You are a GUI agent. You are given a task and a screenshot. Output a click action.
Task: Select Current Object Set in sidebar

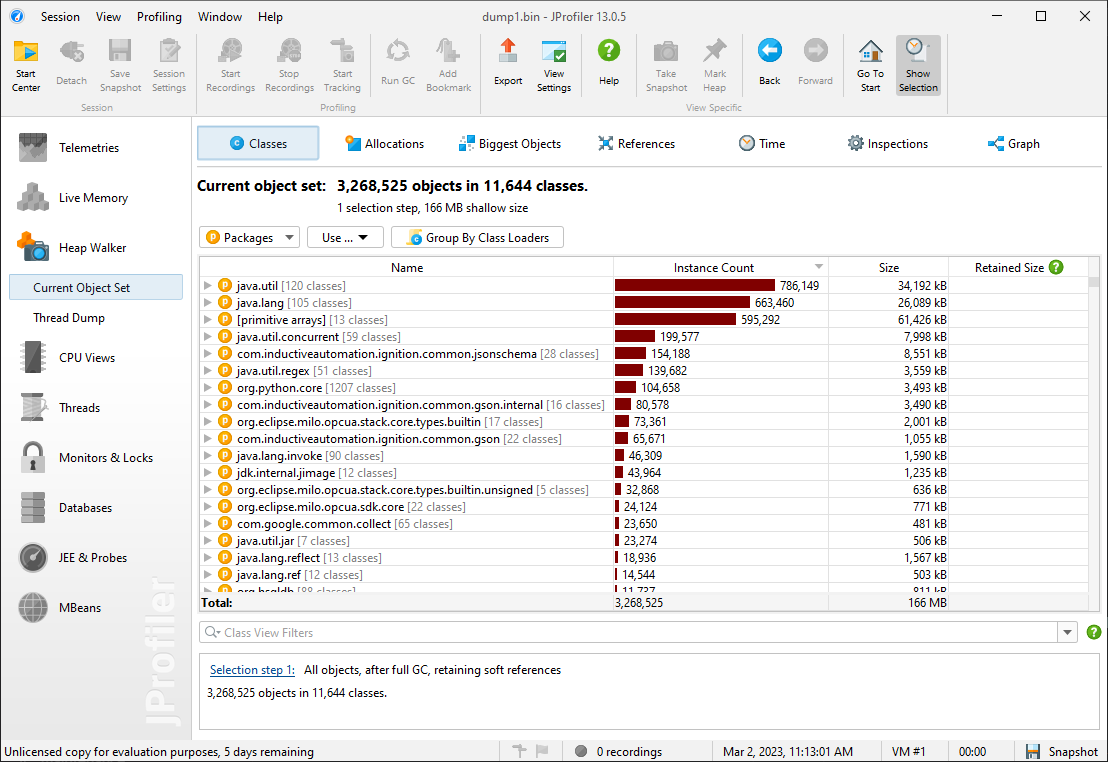click(96, 288)
